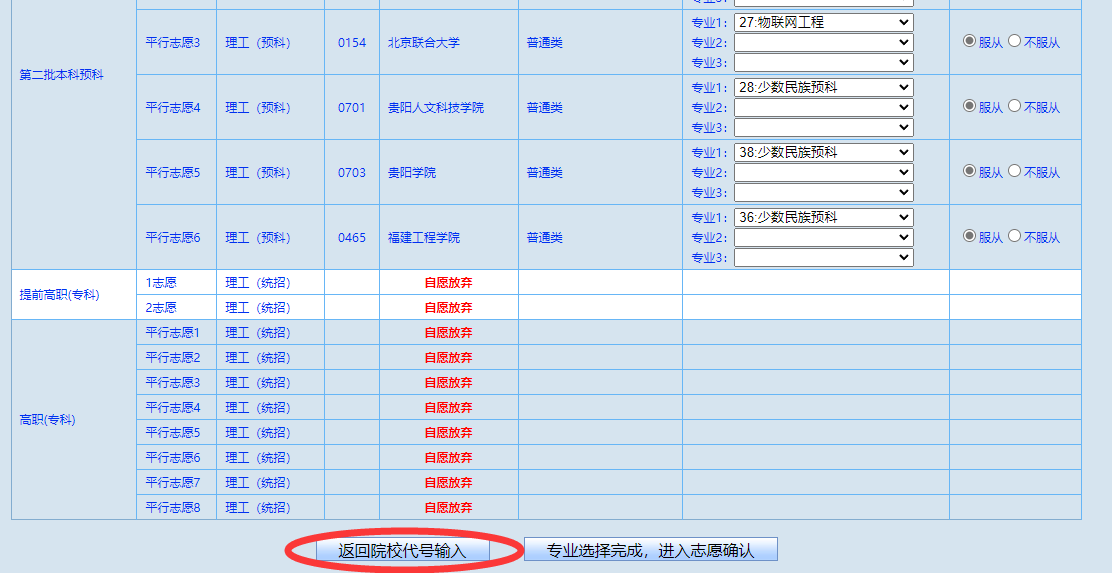
Task: Open 专业1 dropdown showing 27:物联网工程
Action: (x=823, y=23)
